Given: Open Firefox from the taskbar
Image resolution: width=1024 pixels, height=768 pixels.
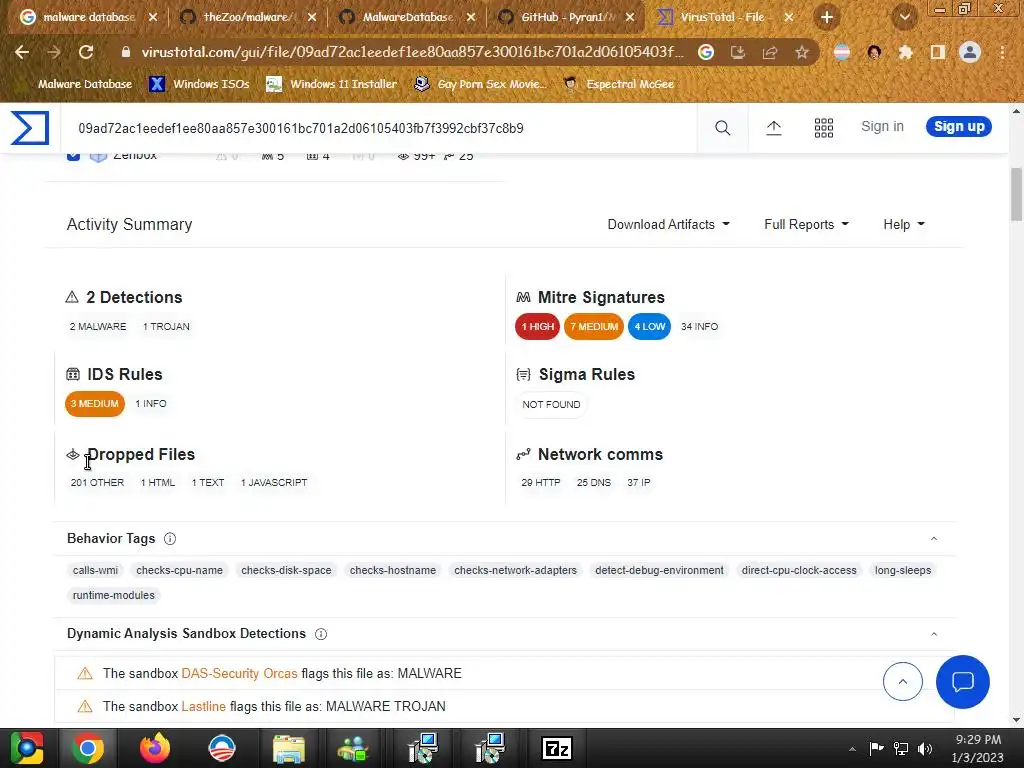Looking at the screenshot, I should pyautogui.click(x=155, y=748).
